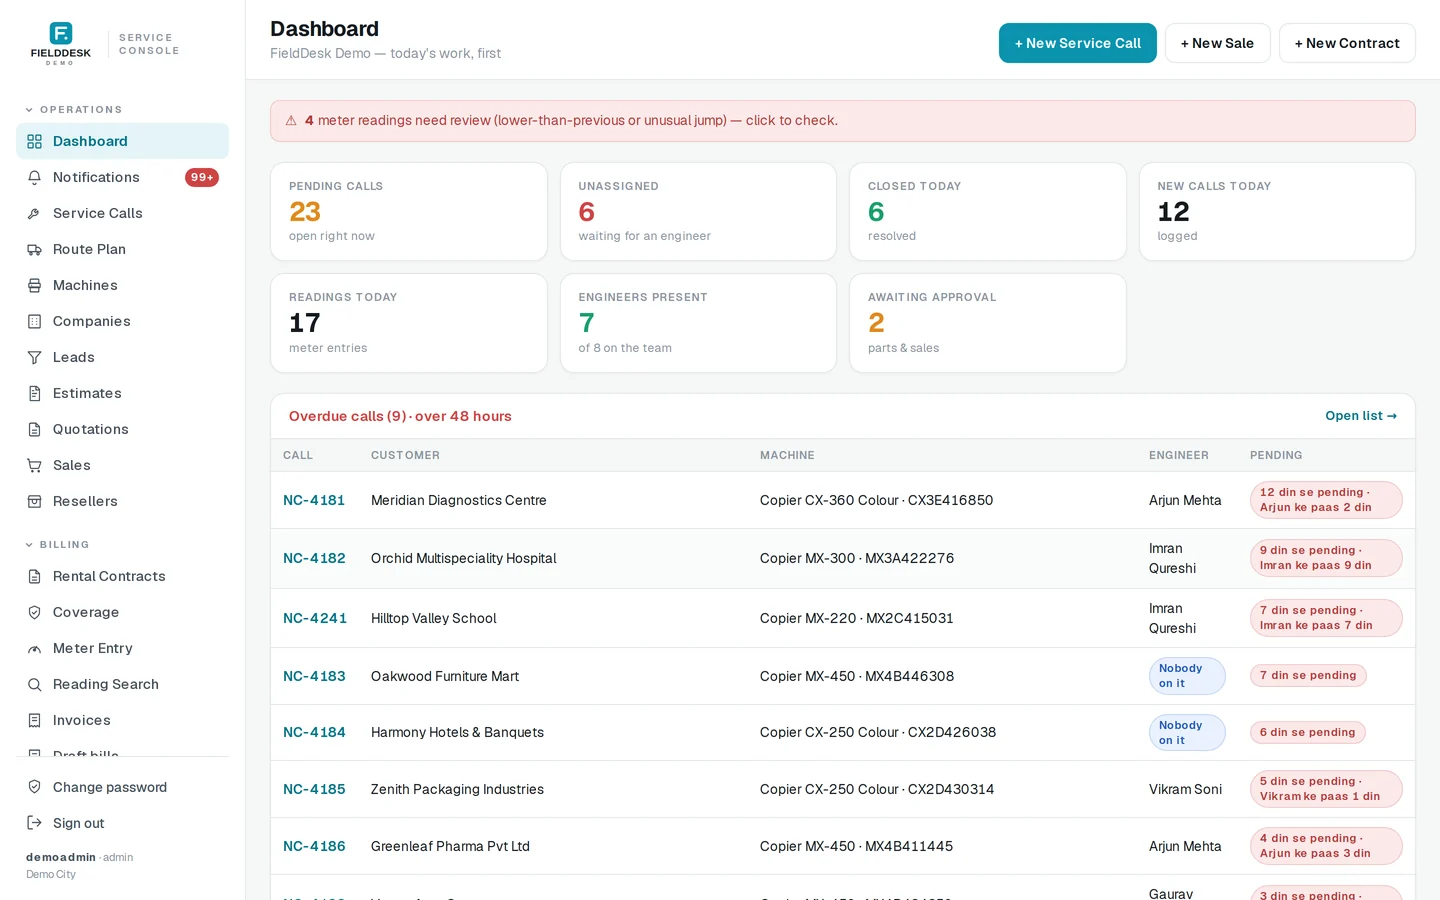The height and width of the screenshot is (900, 1440).
Task: Click Vikram Soni engineer cell
Action: point(1185,789)
